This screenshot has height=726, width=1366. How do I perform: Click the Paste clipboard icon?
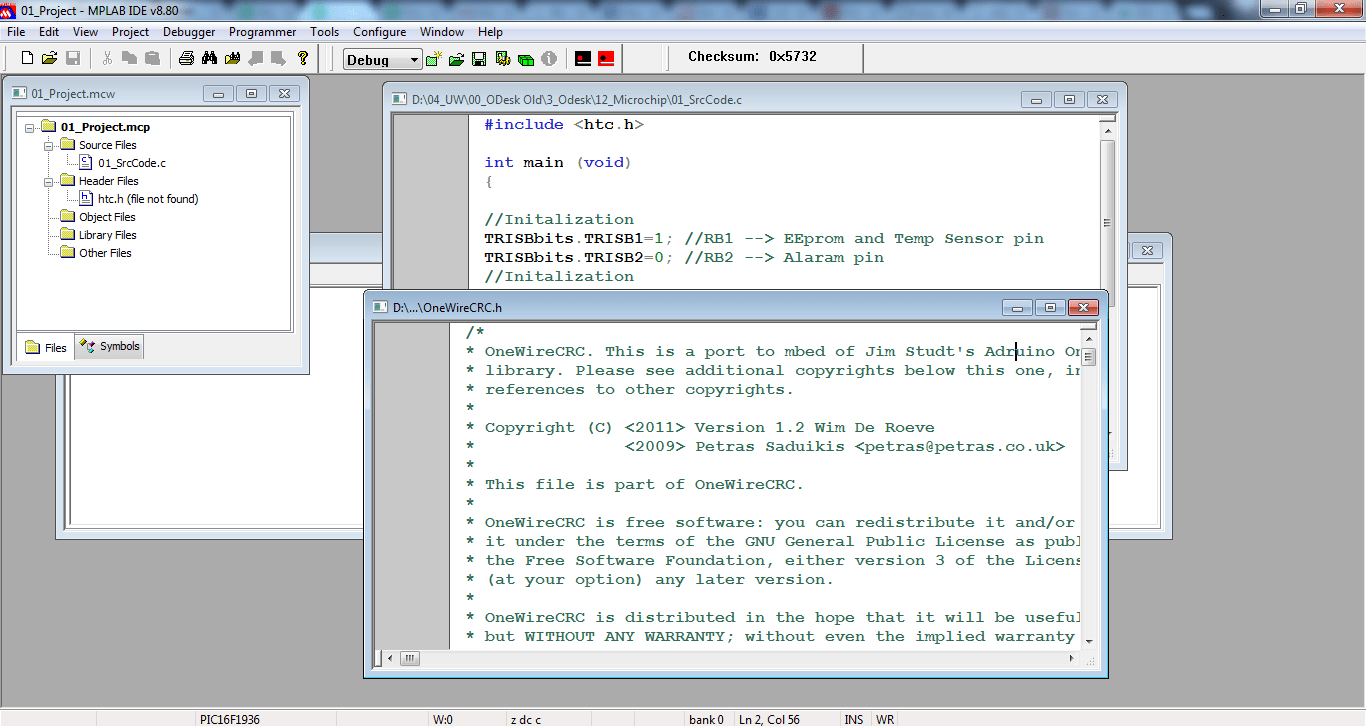(152, 59)
